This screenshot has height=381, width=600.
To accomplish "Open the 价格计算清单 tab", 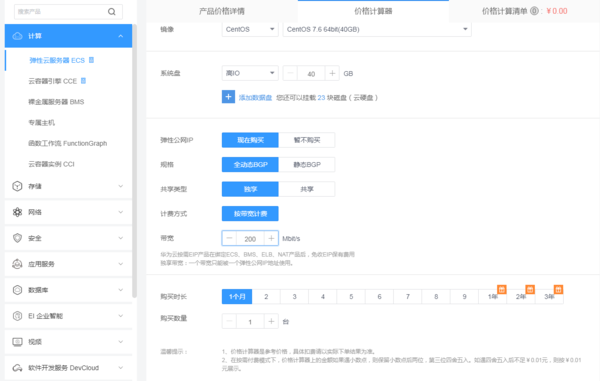I will coord(524,11).
